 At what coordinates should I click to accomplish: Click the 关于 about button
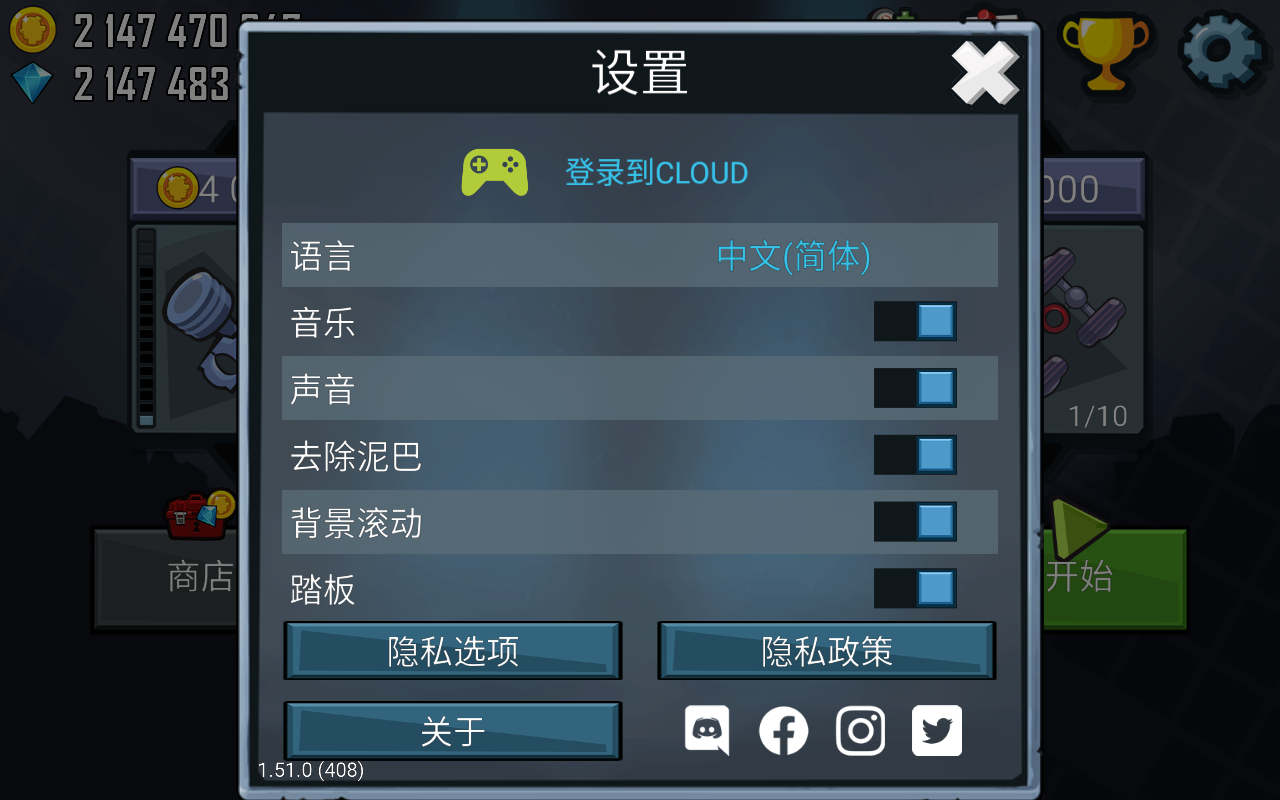point(453,731)
